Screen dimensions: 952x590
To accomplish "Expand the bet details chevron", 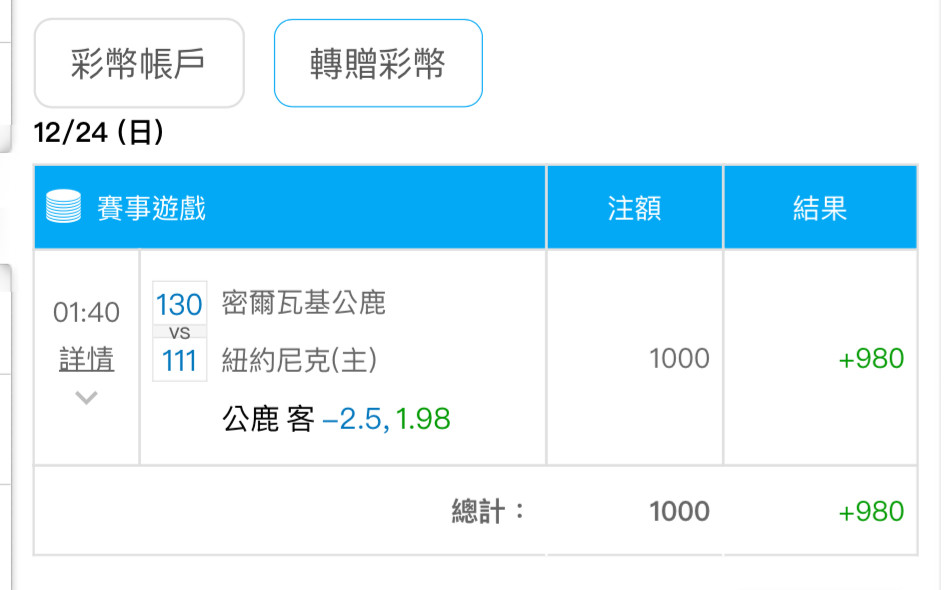I will coord(86,398).
